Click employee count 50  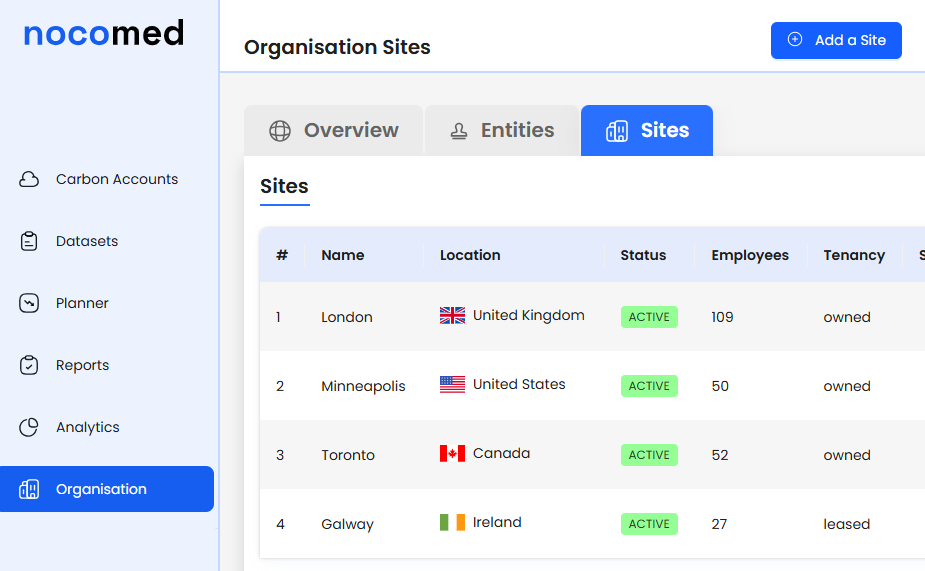720,386
